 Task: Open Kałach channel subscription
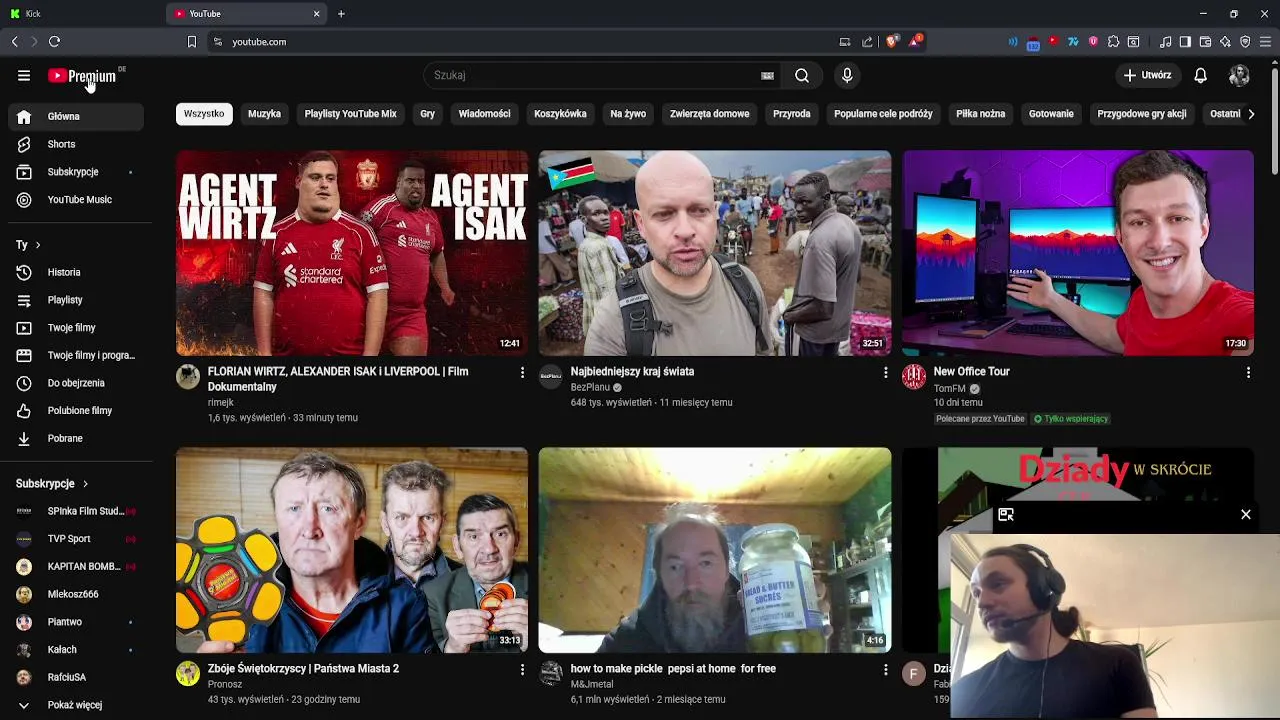pos(76,650)
